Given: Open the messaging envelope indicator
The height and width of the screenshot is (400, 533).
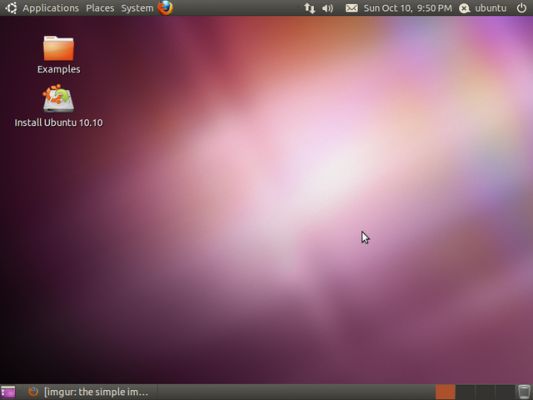Looking at the screenshot, I should point(351,8).
